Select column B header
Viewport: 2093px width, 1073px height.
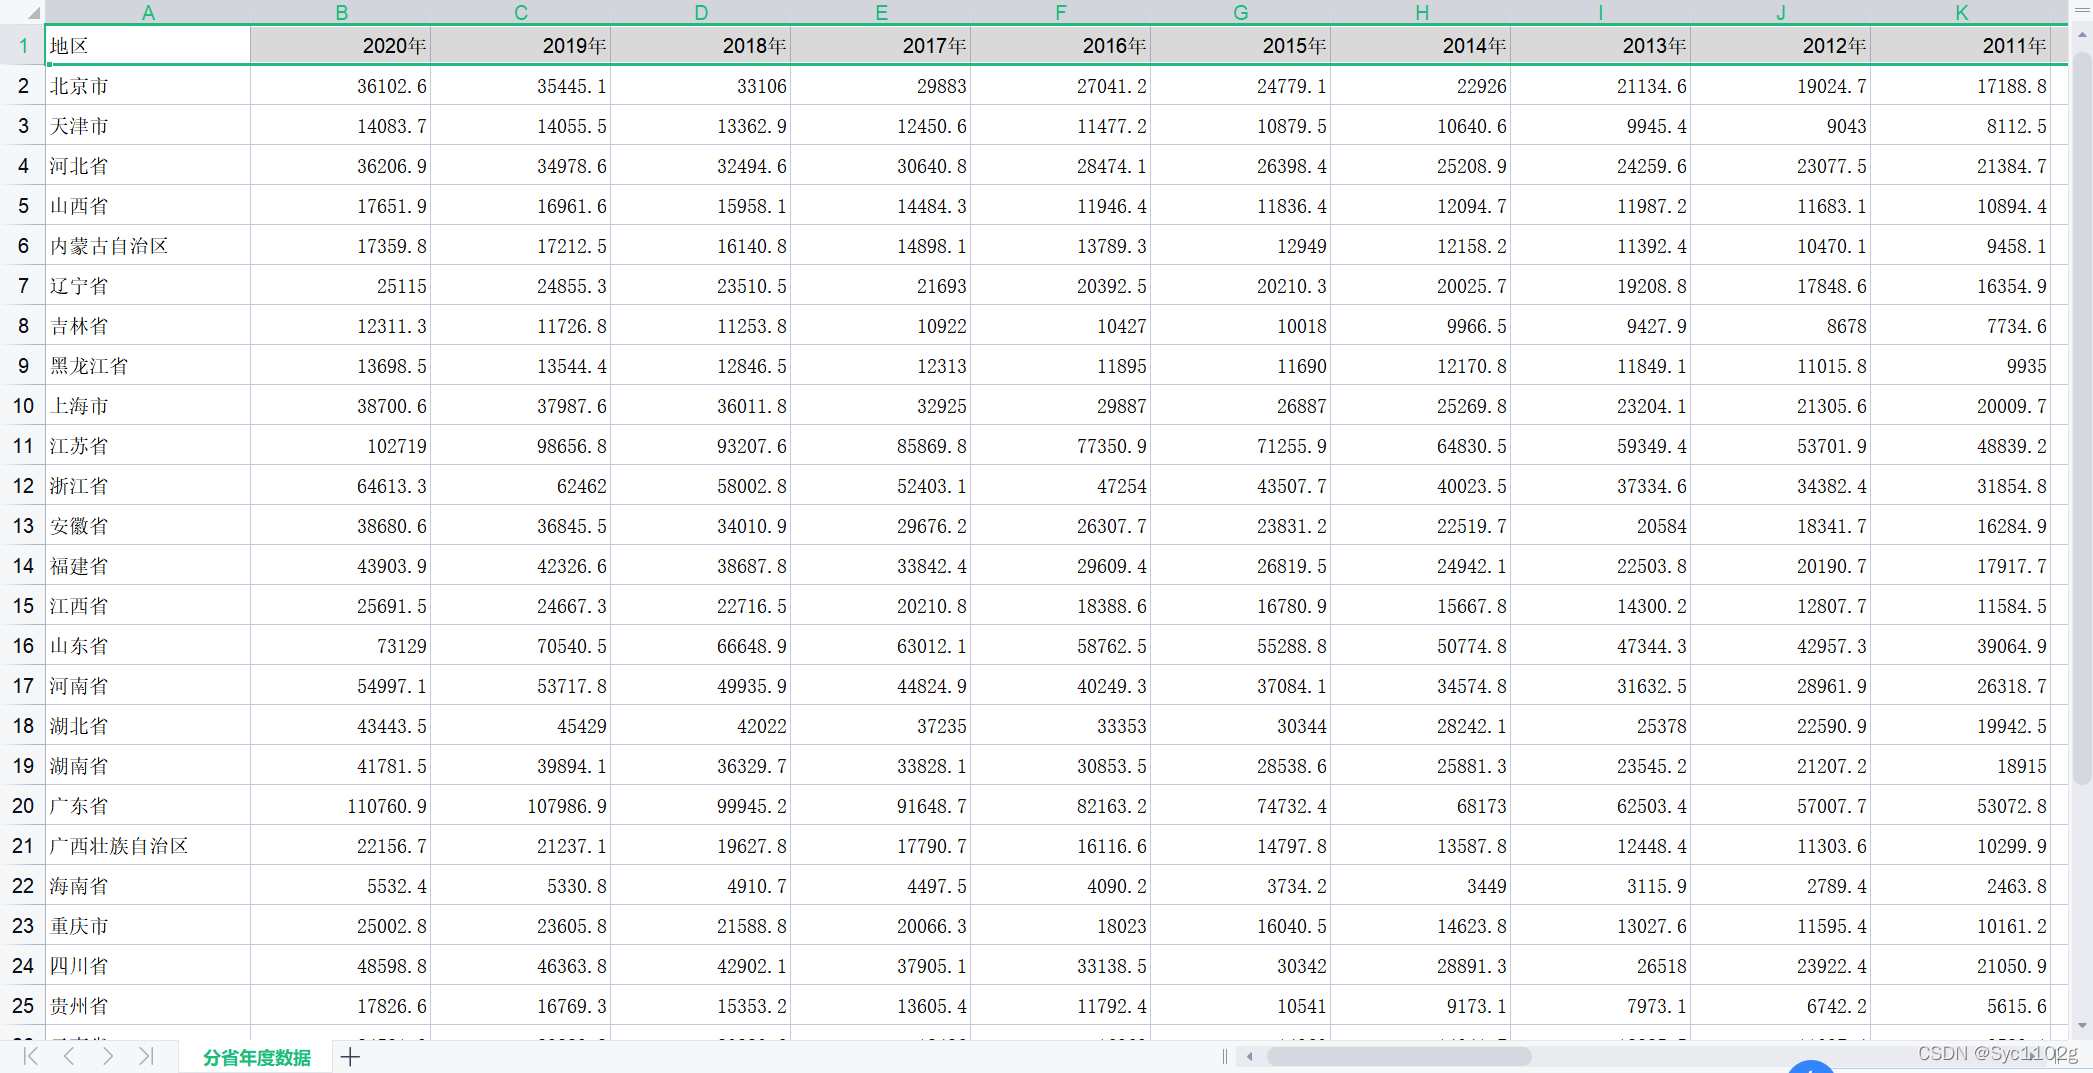click(x=341, y=12)
